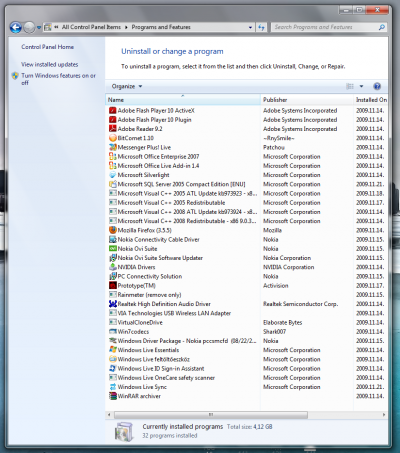Click the Windows Live Sync icon
The image size is (400, 453).
113,387
